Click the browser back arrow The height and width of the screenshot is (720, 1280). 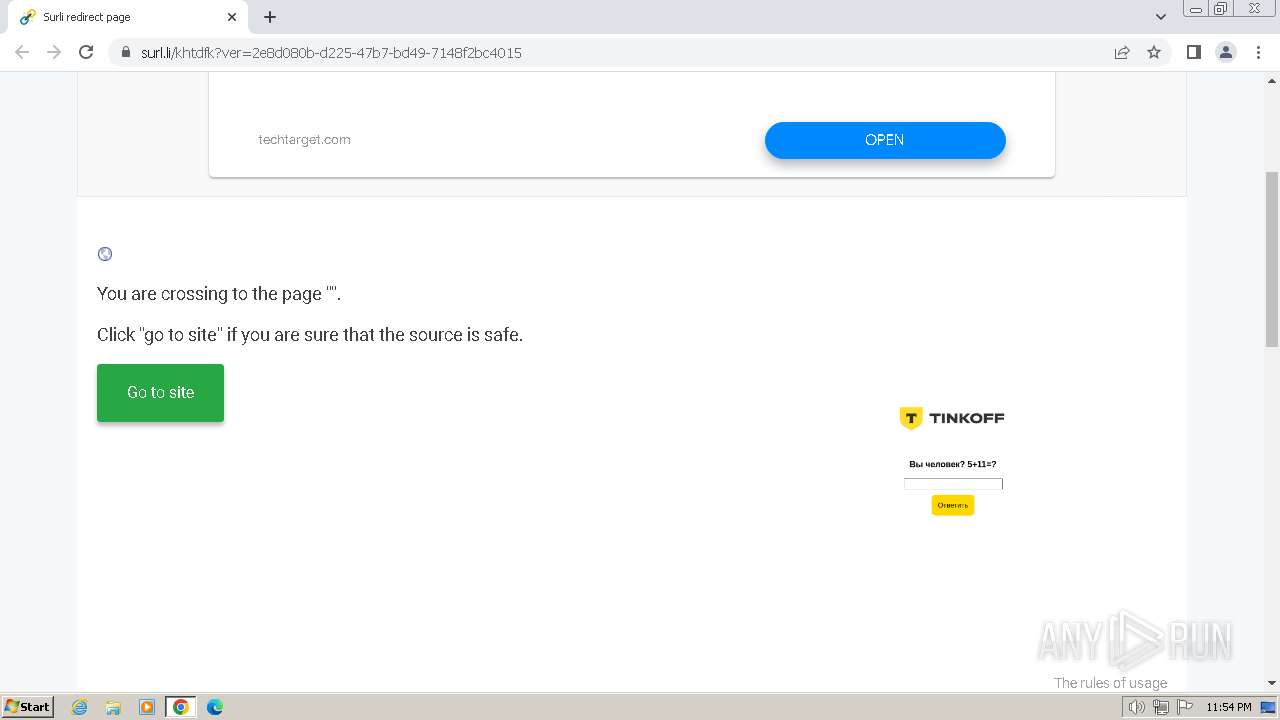[x=22, y=52]
